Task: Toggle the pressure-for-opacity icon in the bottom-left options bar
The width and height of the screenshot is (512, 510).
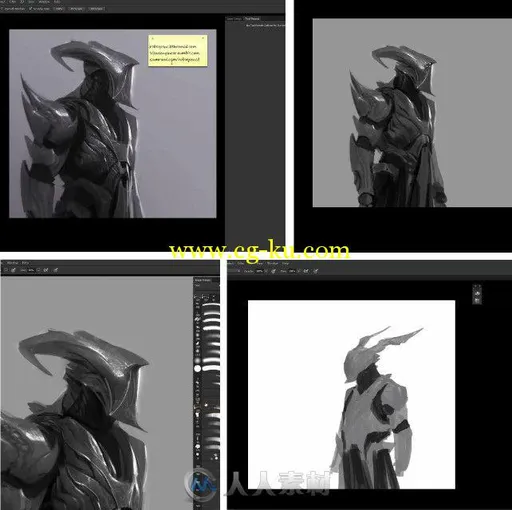Action: [13, 270]
